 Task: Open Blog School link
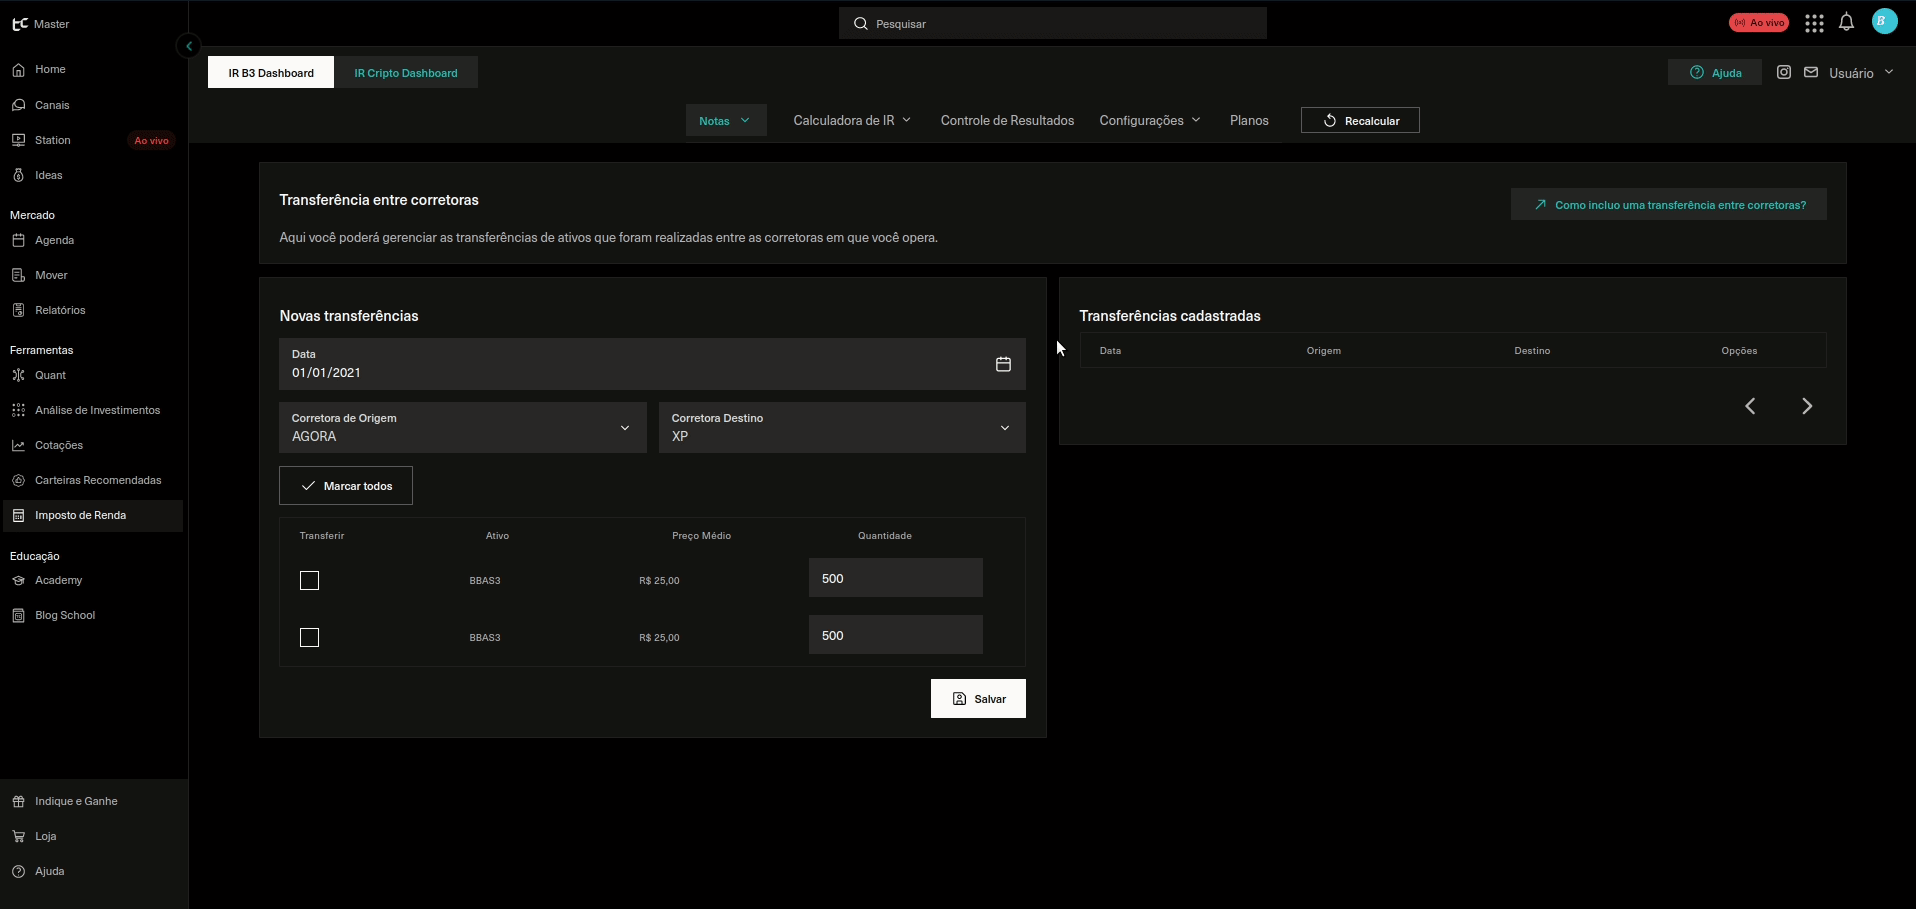65,615
